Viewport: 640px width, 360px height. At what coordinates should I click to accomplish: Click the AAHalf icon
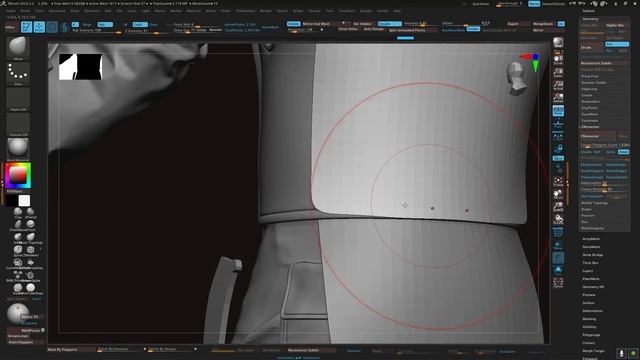tap(558, 98)
